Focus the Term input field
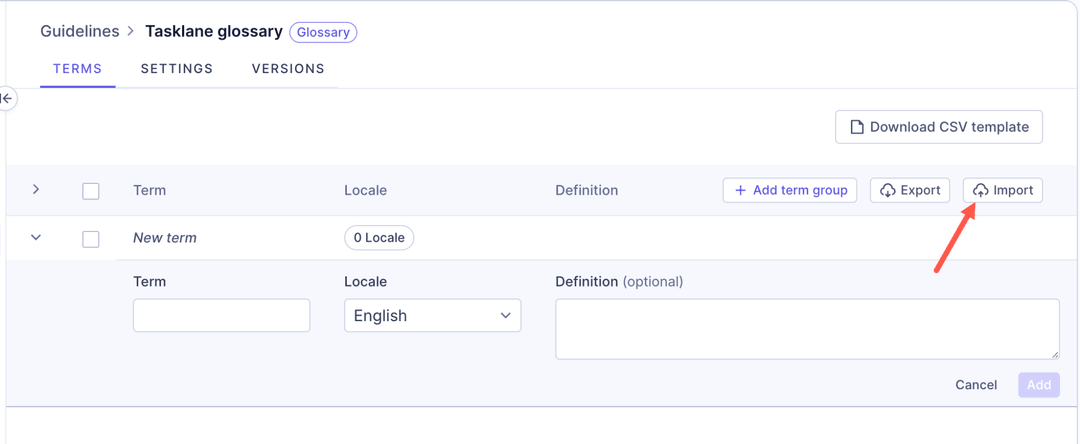1080x444 pixels. (222, 315)
